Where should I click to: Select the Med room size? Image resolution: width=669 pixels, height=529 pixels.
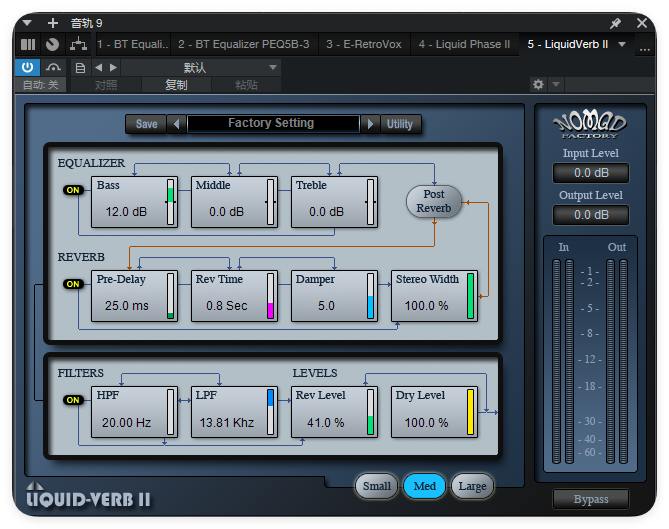click(x=425, y=486)
